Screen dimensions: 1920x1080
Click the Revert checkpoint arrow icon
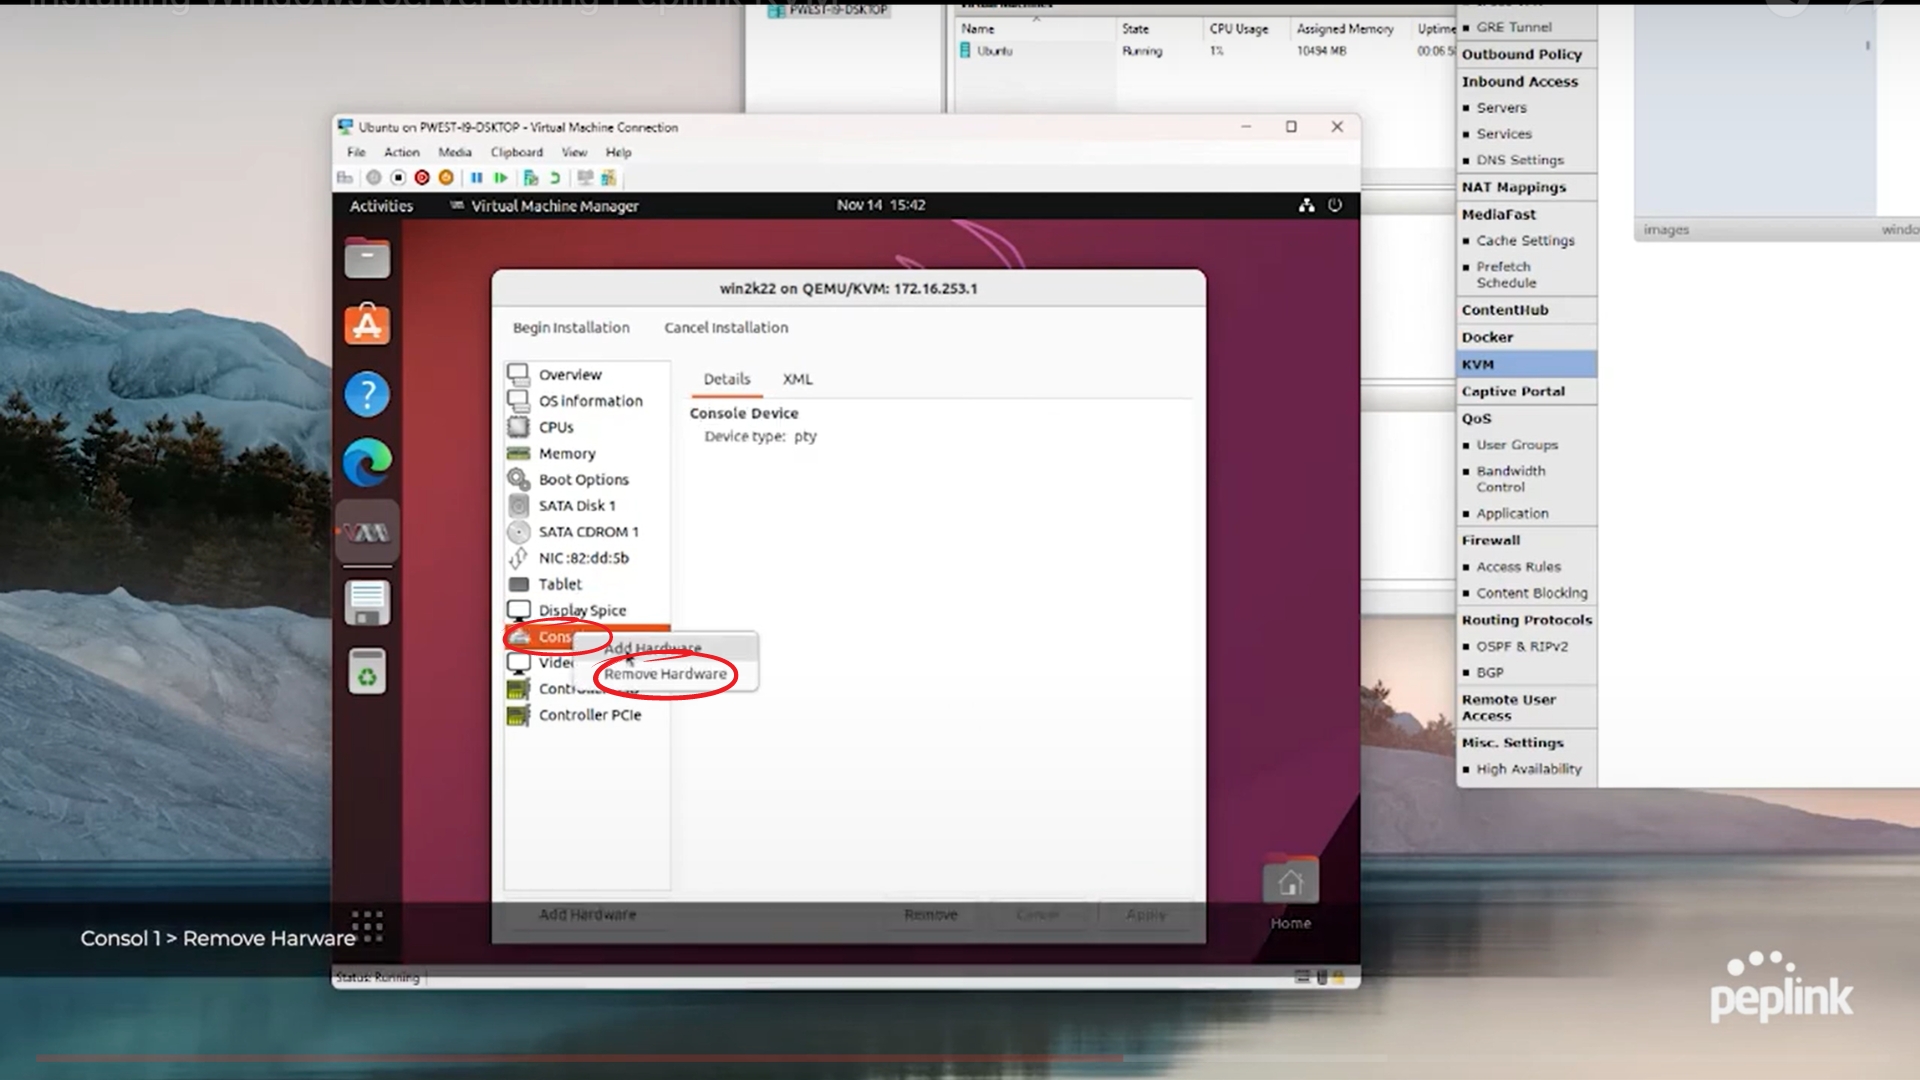[555, 178]
